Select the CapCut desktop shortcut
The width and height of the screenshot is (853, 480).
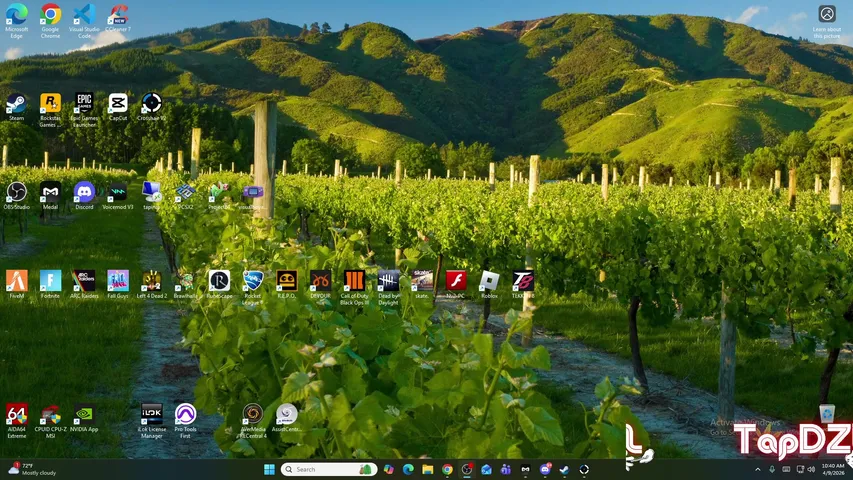[118, 106]
